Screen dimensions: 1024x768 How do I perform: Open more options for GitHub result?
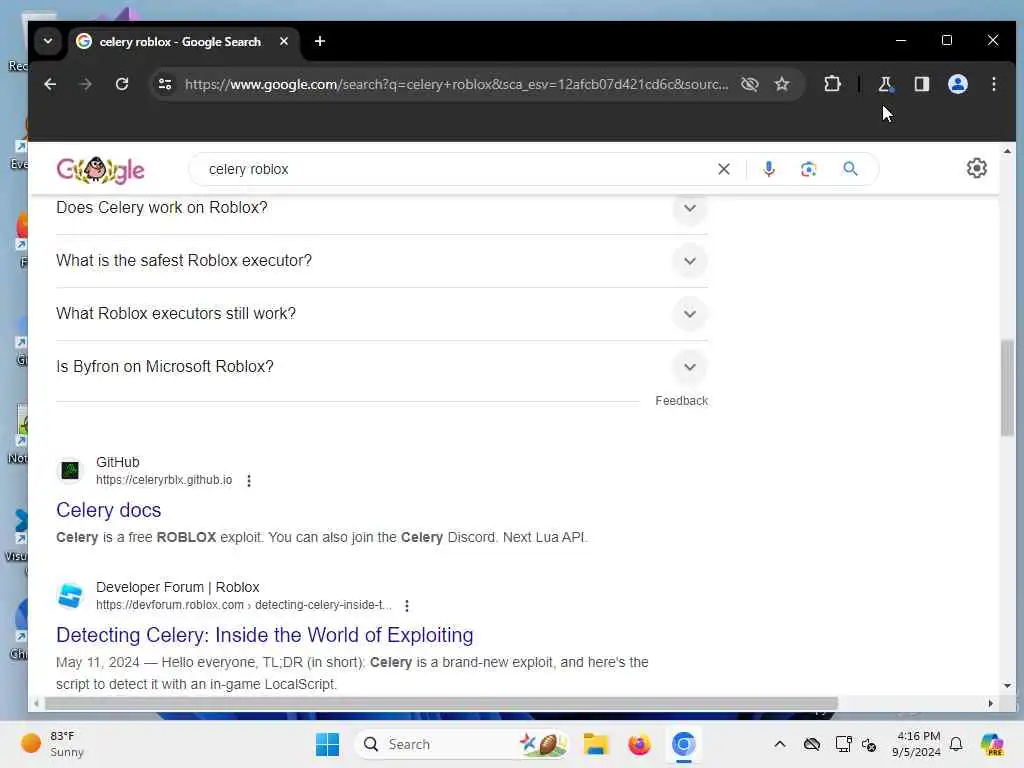(249, 481)
